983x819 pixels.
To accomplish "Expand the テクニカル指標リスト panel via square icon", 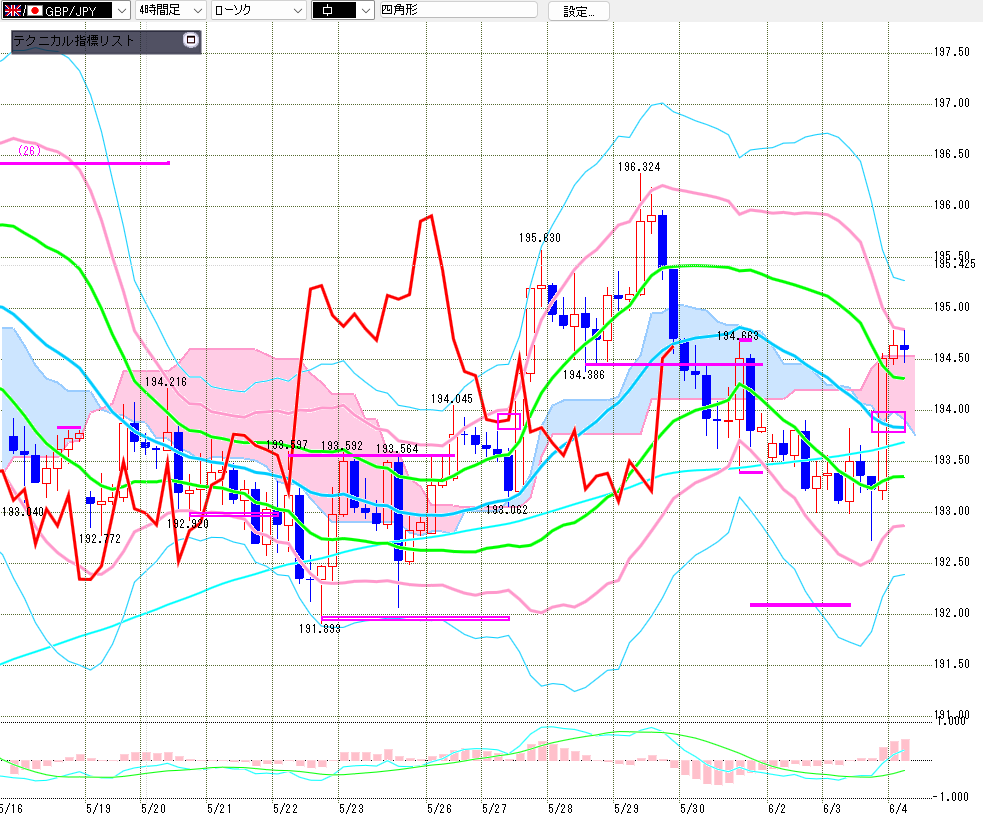I will click(191, 40).
